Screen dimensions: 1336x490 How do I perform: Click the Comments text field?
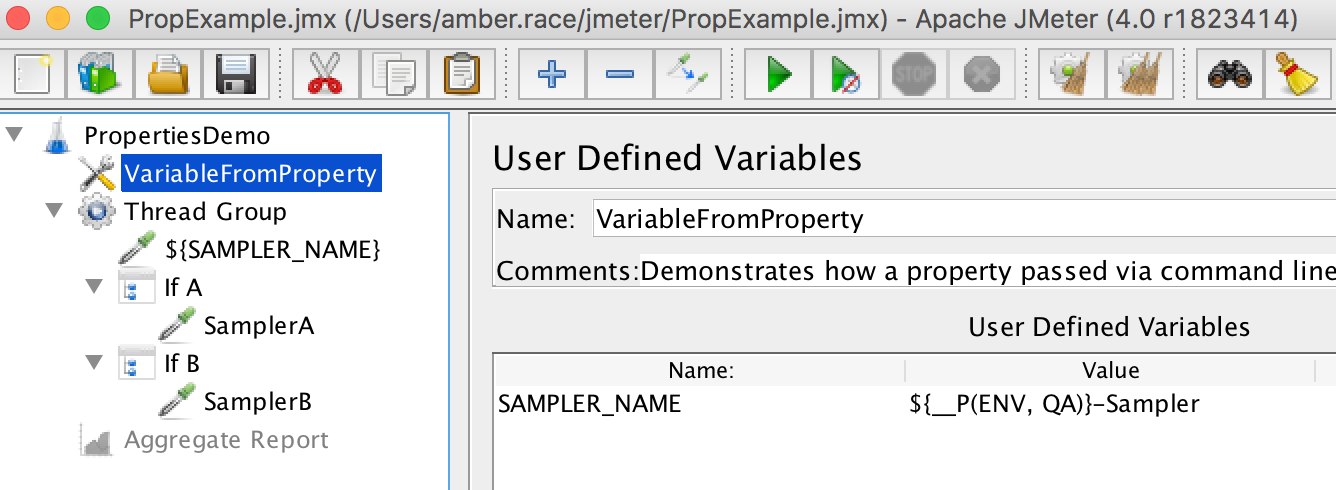tap(988, 271)
